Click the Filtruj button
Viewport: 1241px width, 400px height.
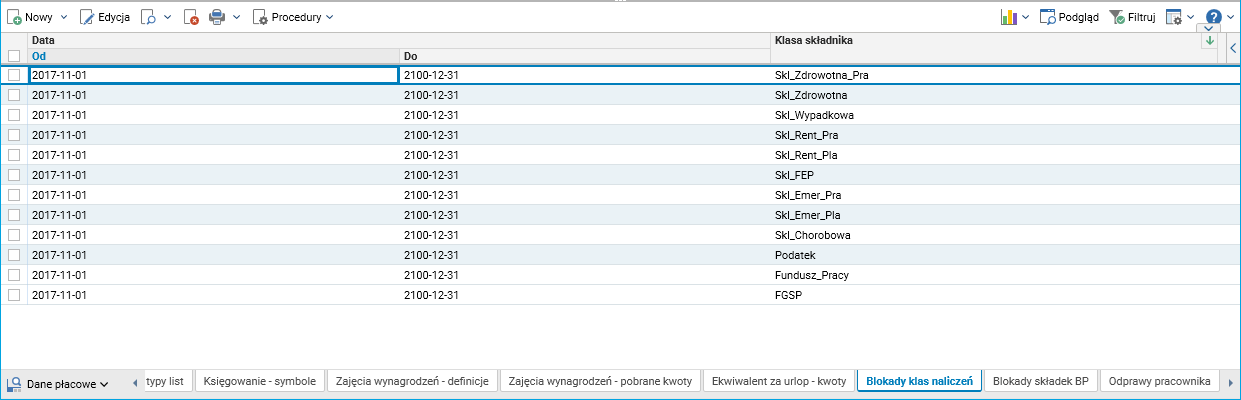point(1132,17)
